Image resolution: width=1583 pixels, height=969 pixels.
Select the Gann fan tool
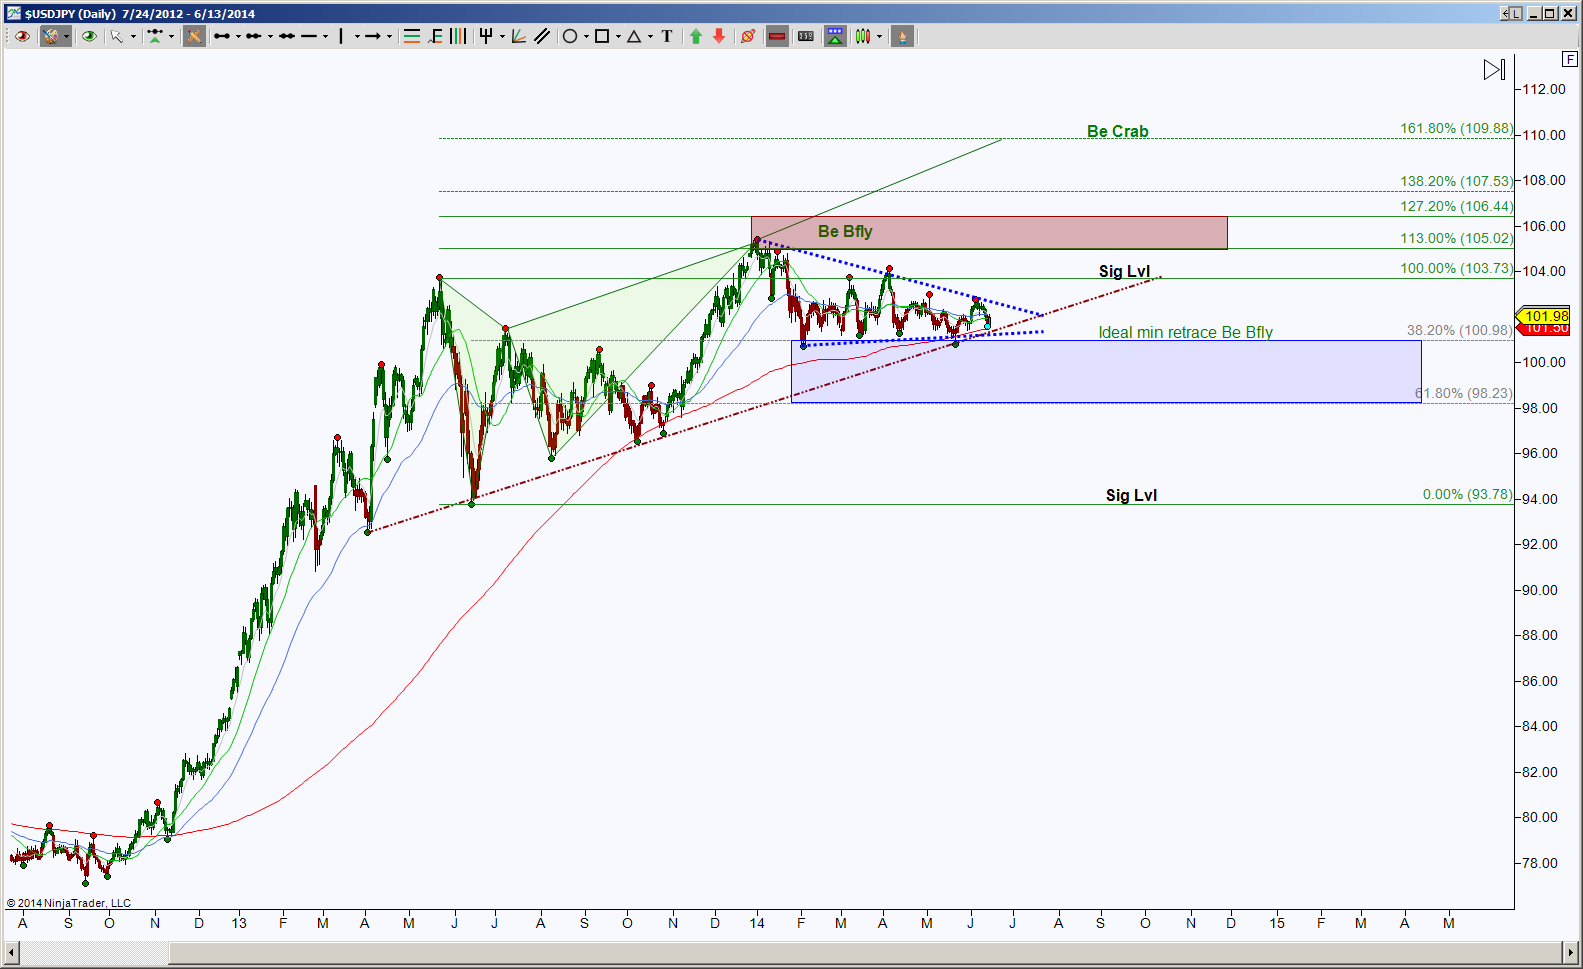click(x=518, y=36)
